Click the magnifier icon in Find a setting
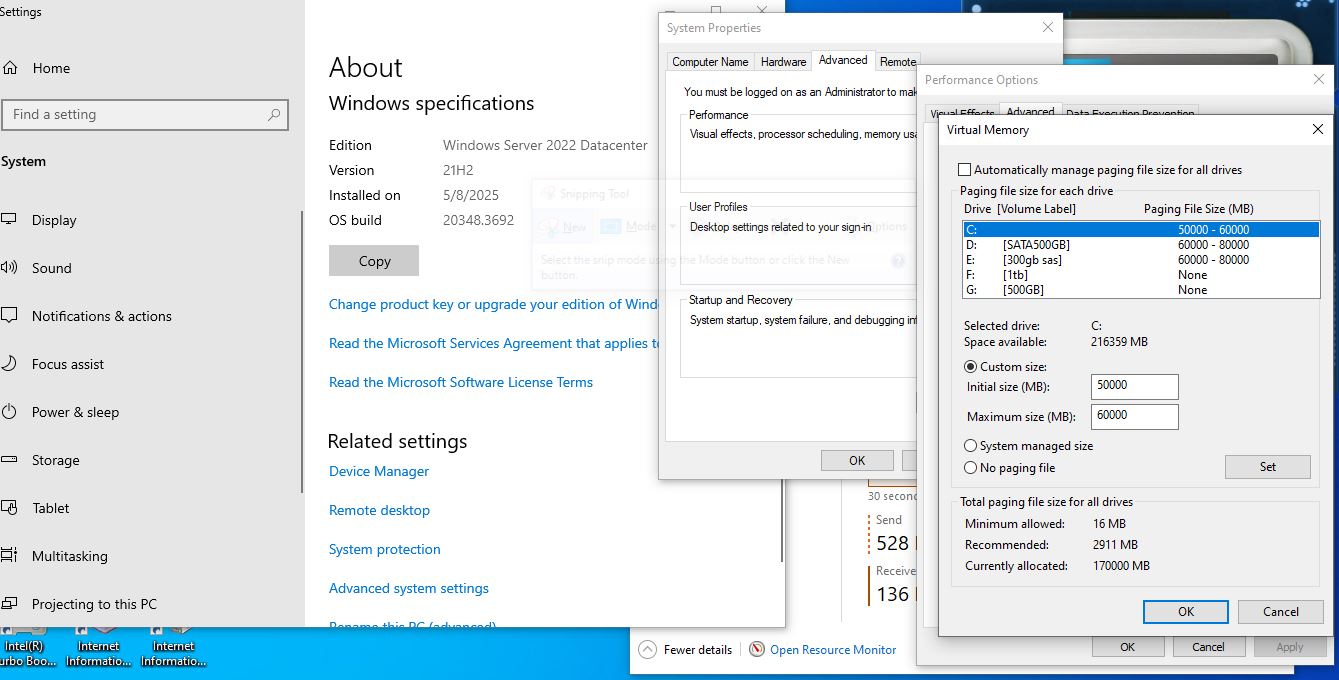The height and width of the screenshot is (680, 1339). 274,115
